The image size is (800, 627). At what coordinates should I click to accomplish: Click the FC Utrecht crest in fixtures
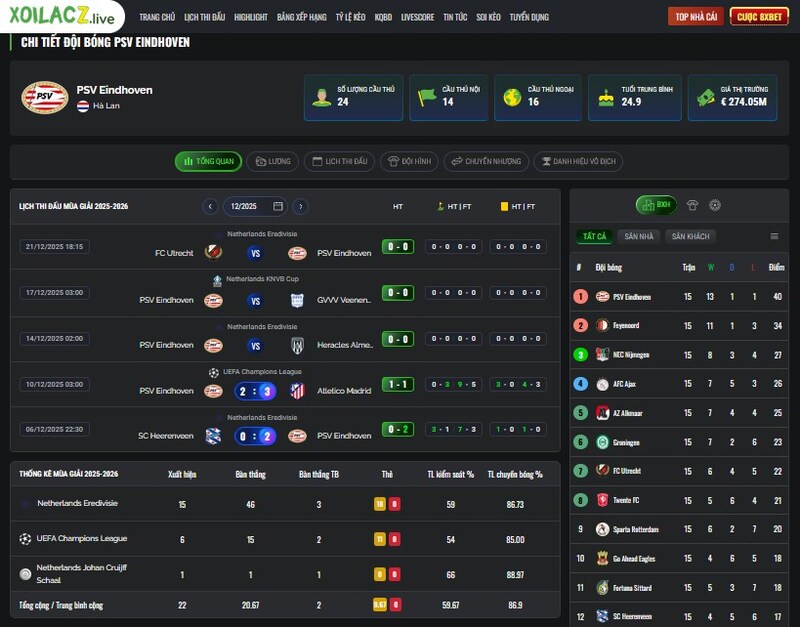(213, 253)
